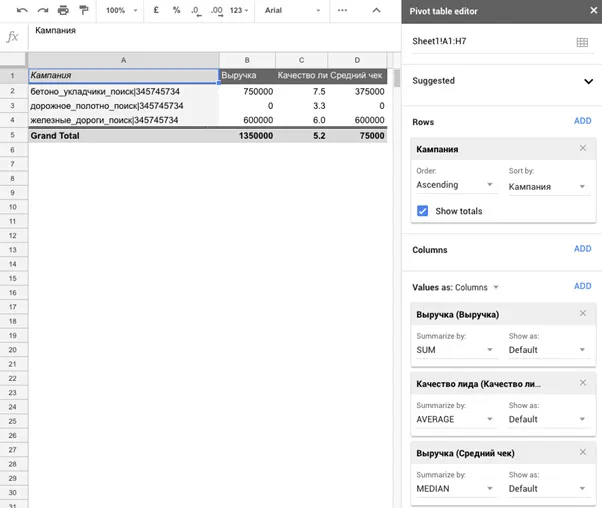
Task: Select cell дорожное_полотно_поиск|345745734
Action: [123, 106]
